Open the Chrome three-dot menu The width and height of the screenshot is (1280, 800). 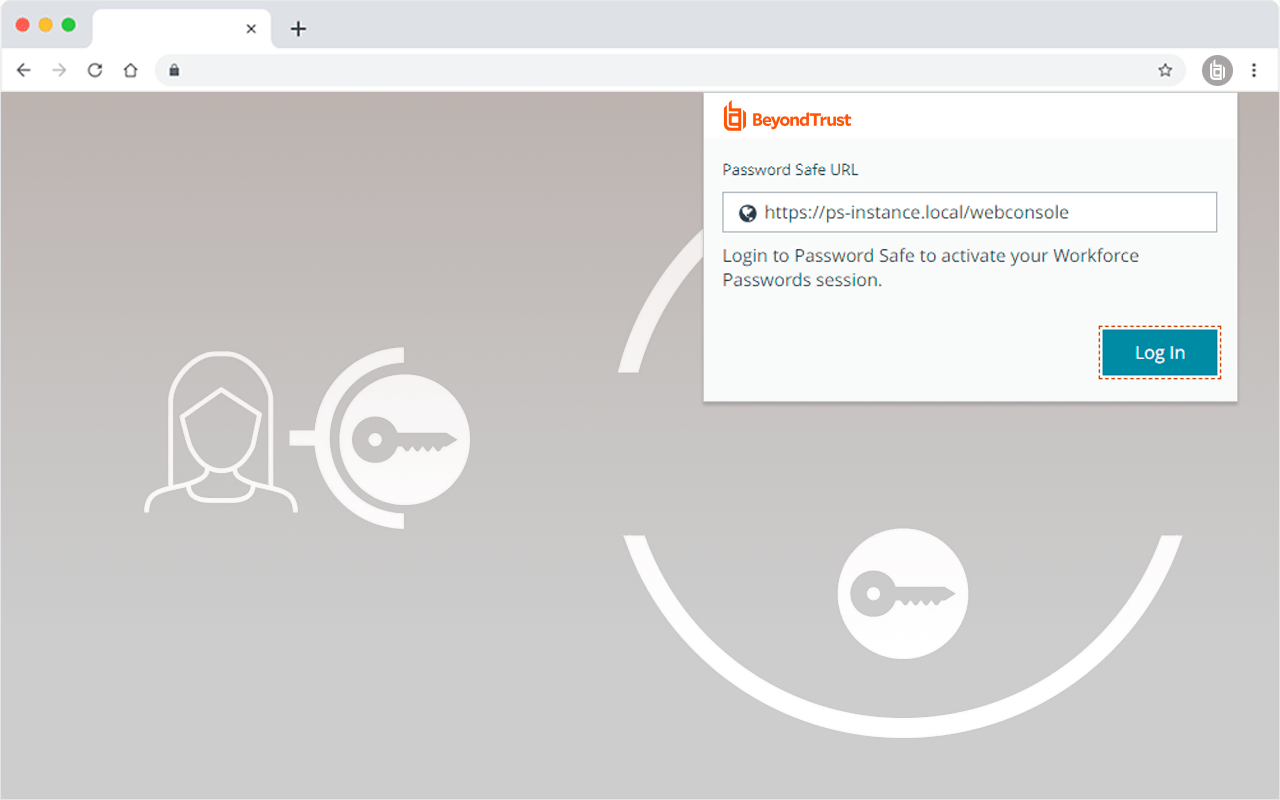click(x=1254, y=70)
